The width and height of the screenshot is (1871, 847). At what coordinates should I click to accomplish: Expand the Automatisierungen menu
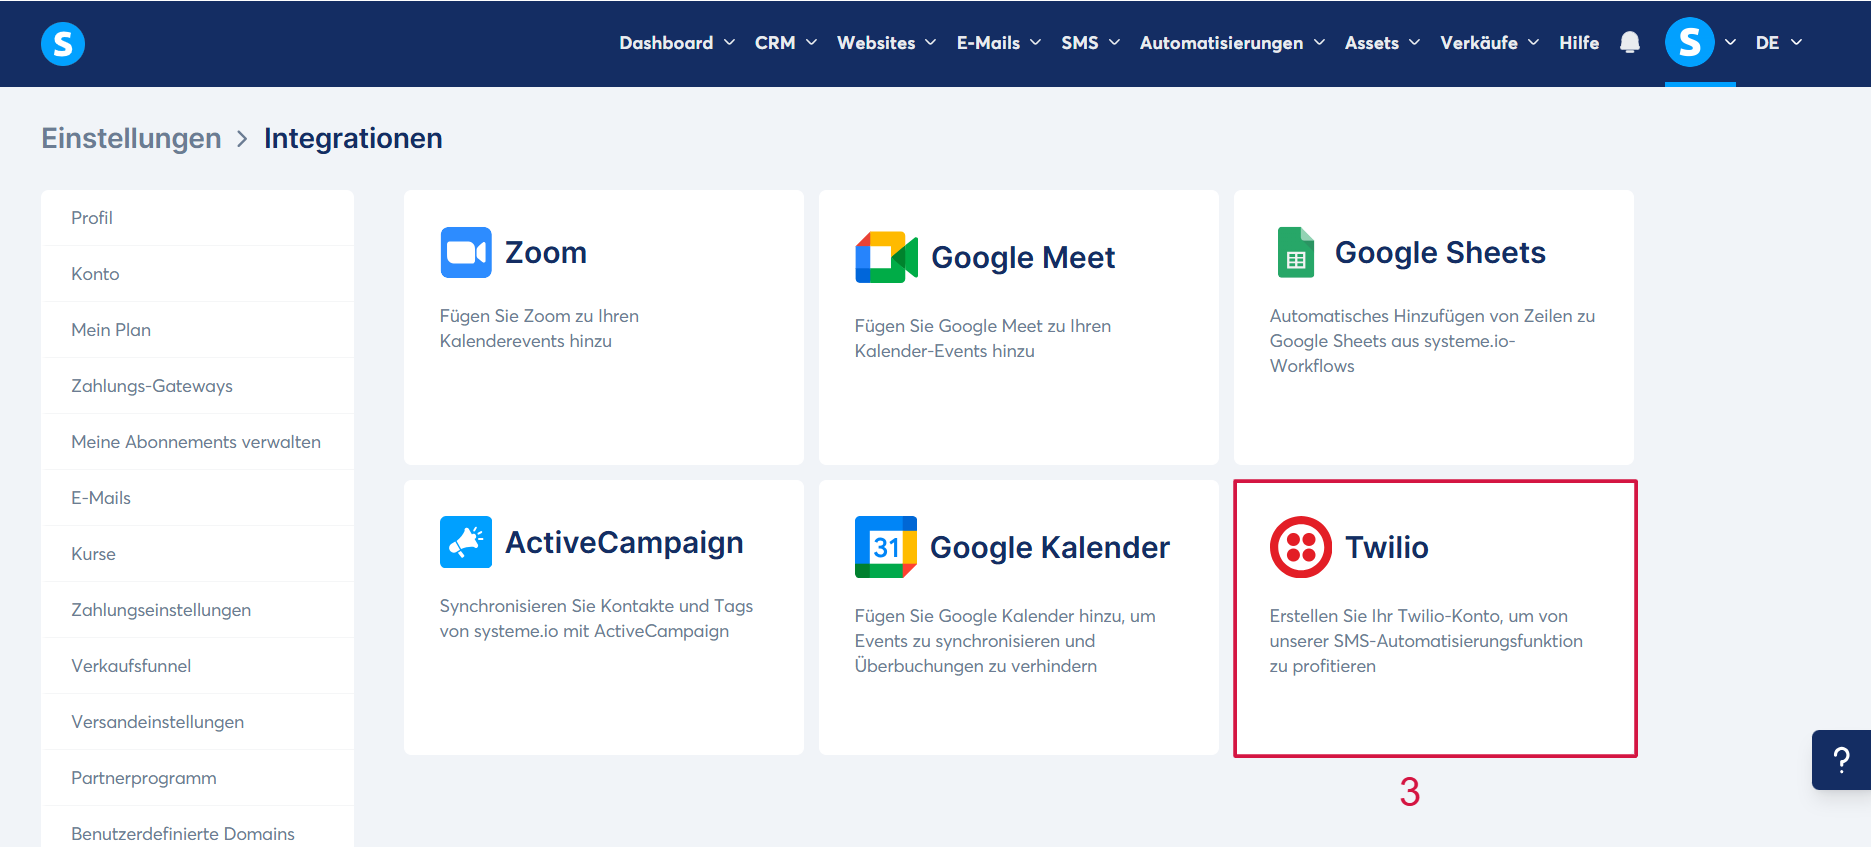1232,43
